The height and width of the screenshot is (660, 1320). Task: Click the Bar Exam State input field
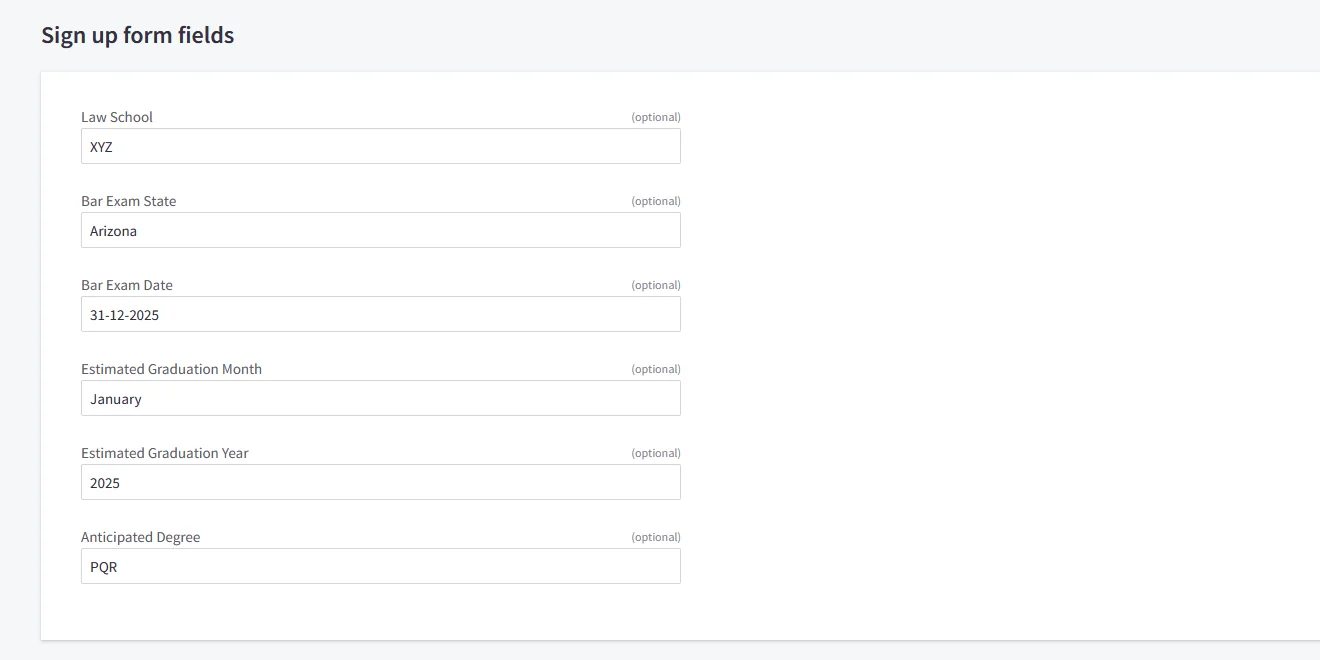[x=380, y=230]
